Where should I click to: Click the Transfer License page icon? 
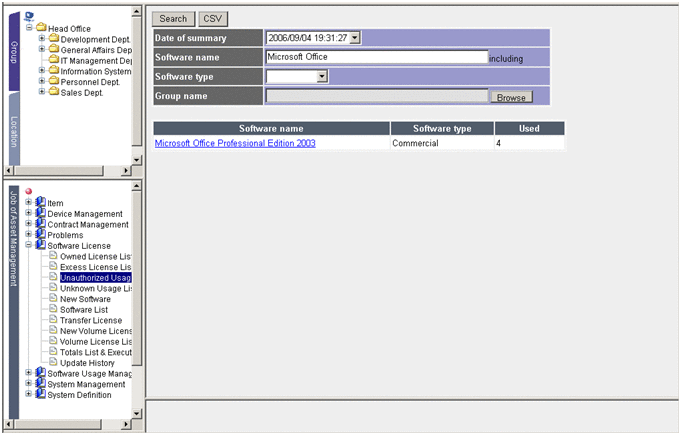tap(53, 319)
